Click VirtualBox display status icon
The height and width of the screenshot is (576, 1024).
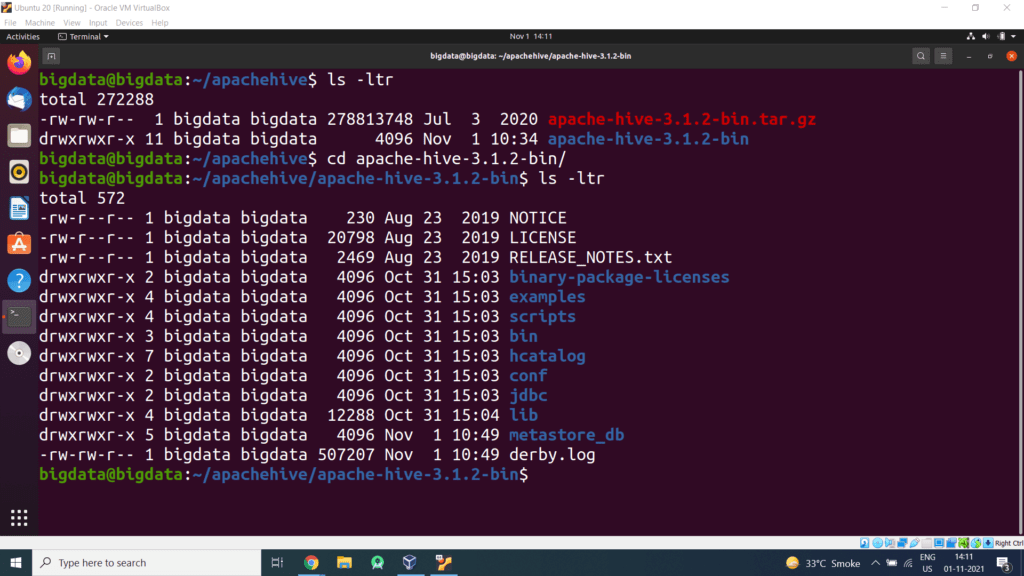coord(939,543)
